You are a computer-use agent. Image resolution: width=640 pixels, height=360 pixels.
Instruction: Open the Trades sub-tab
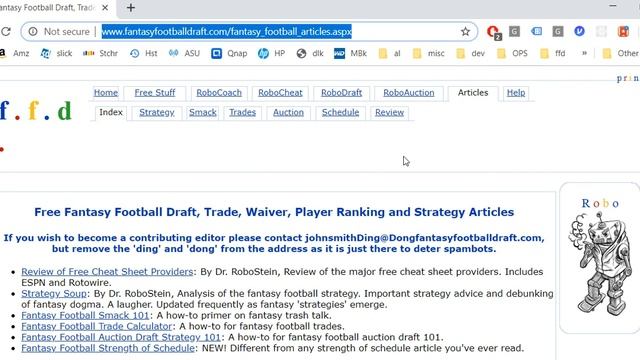pyautogui.click(x=242, y=112)
